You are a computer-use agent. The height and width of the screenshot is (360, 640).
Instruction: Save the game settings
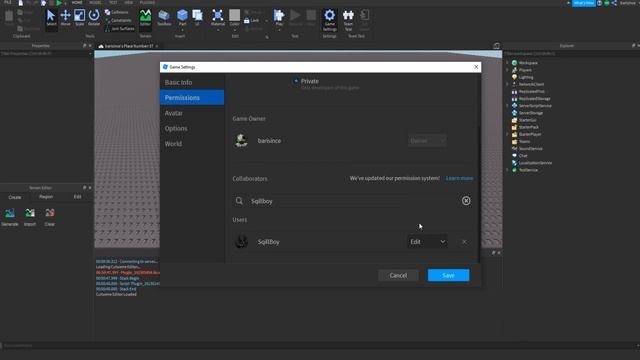pos(448,275)
